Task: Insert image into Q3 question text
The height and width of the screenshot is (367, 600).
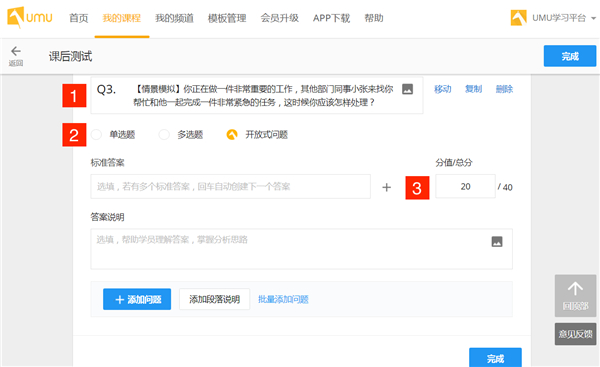Action: click(x=408, y=89)
